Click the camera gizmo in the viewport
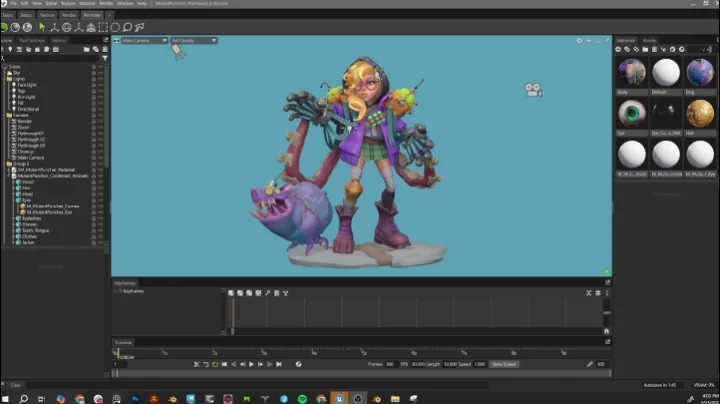This screenshot has width=720, height=404. (534, 90)
